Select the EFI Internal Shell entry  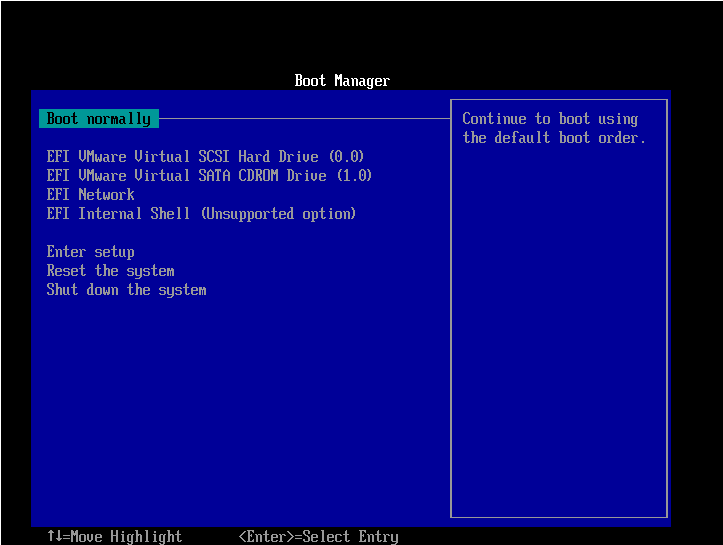(x=201, y=214)
